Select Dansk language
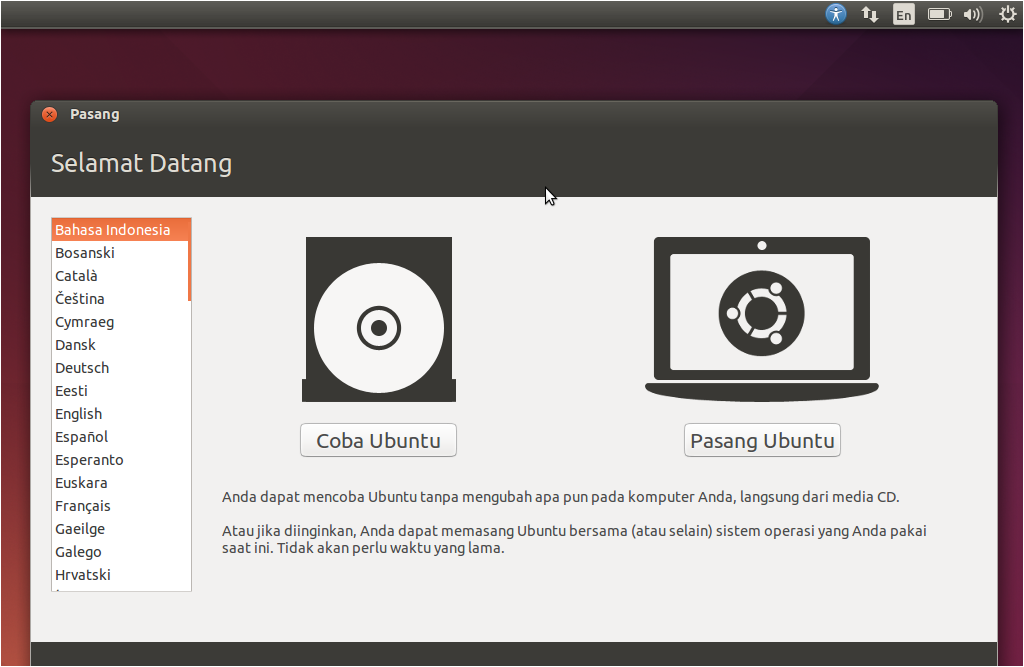The width and height of the screenshot is (1024, 667). point(120,345)
